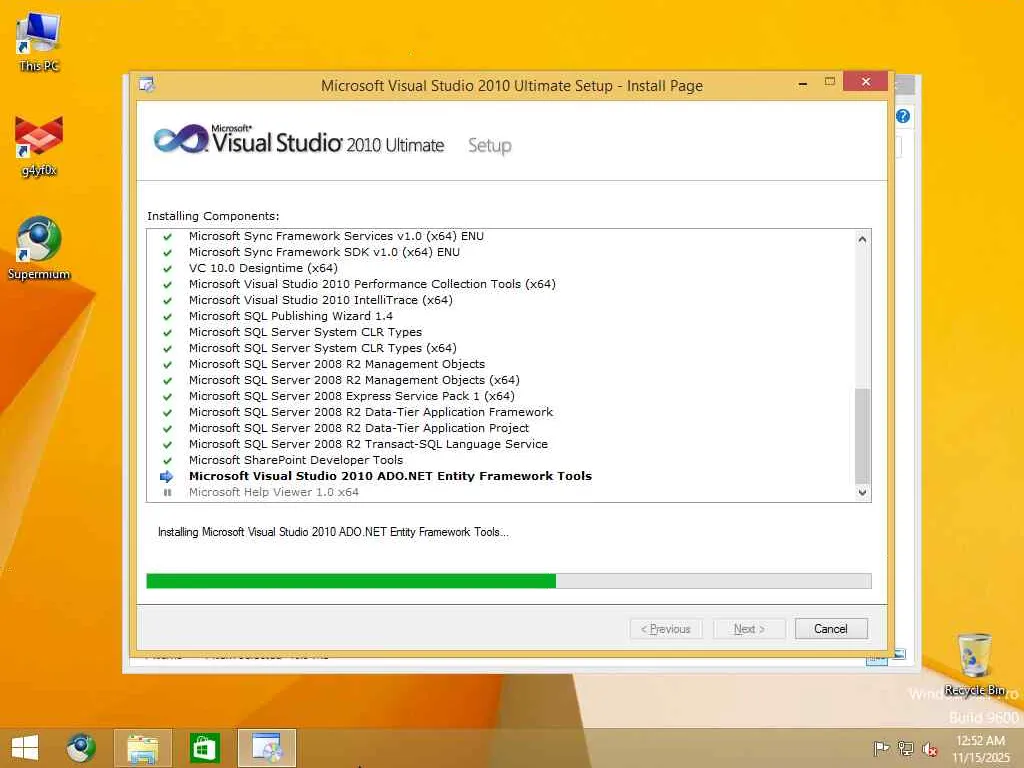
Task: Select Data-Tier Application Framework row
Action: (x=371, y=412)
